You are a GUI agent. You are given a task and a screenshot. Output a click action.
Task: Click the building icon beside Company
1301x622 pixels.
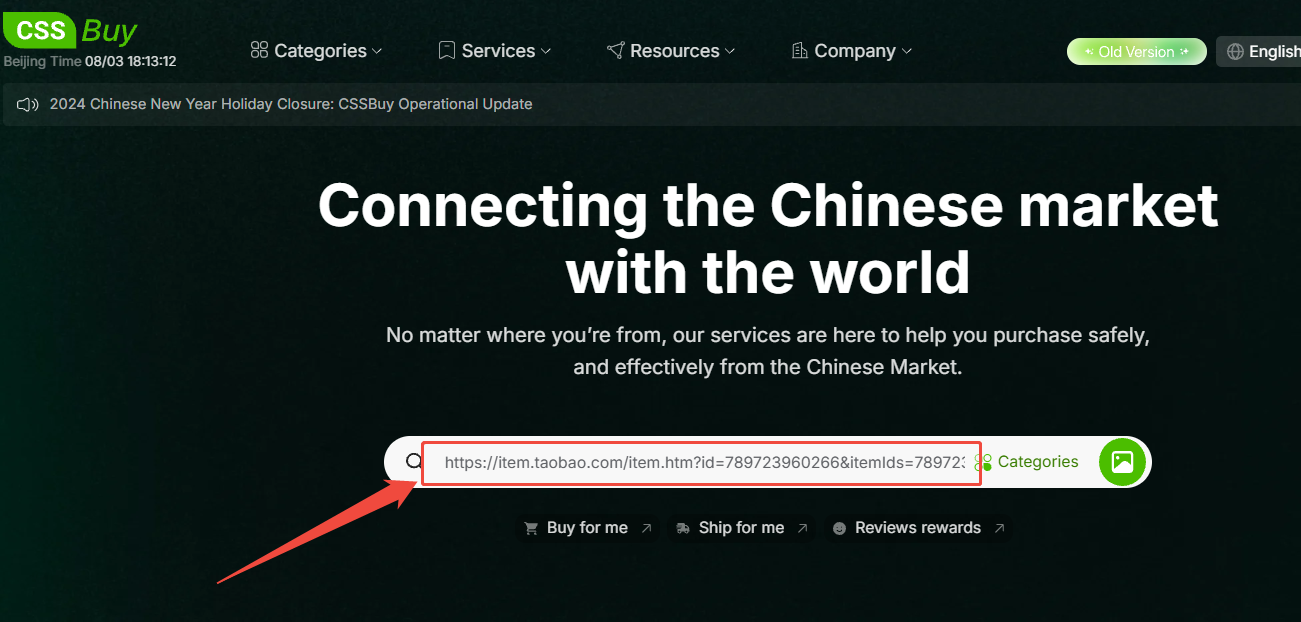800,50
